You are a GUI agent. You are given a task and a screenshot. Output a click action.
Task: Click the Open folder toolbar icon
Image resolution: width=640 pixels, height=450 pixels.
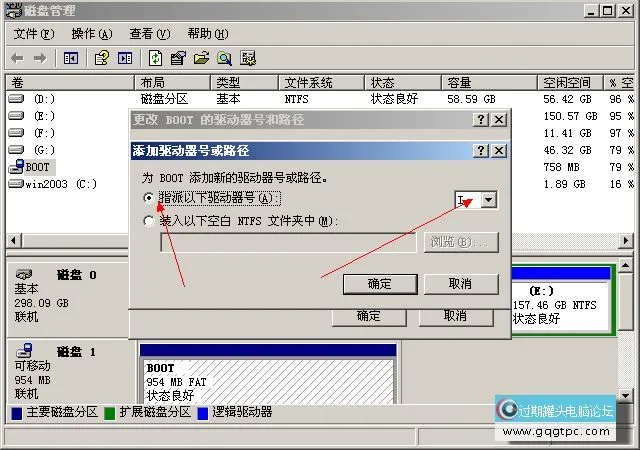(201, 58)
